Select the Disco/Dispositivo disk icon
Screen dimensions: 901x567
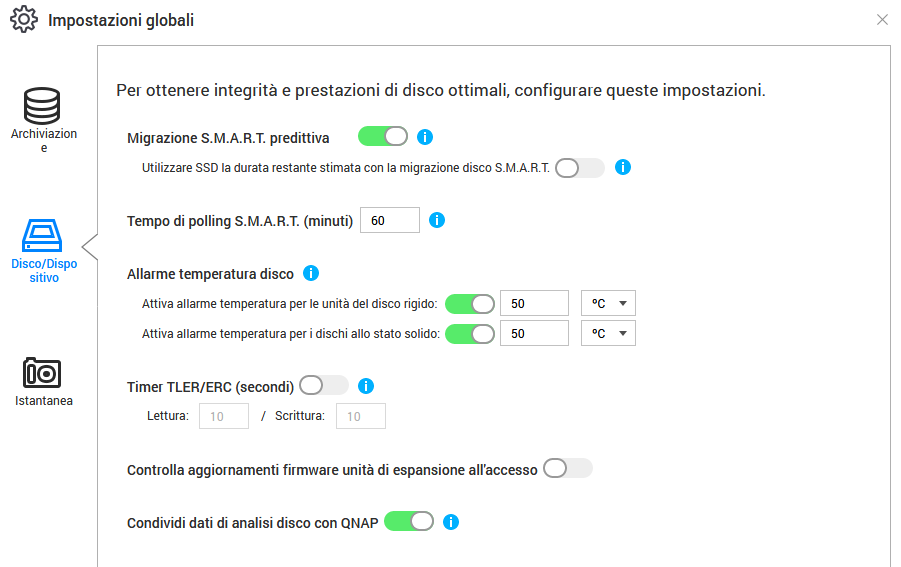click(43, 237)
